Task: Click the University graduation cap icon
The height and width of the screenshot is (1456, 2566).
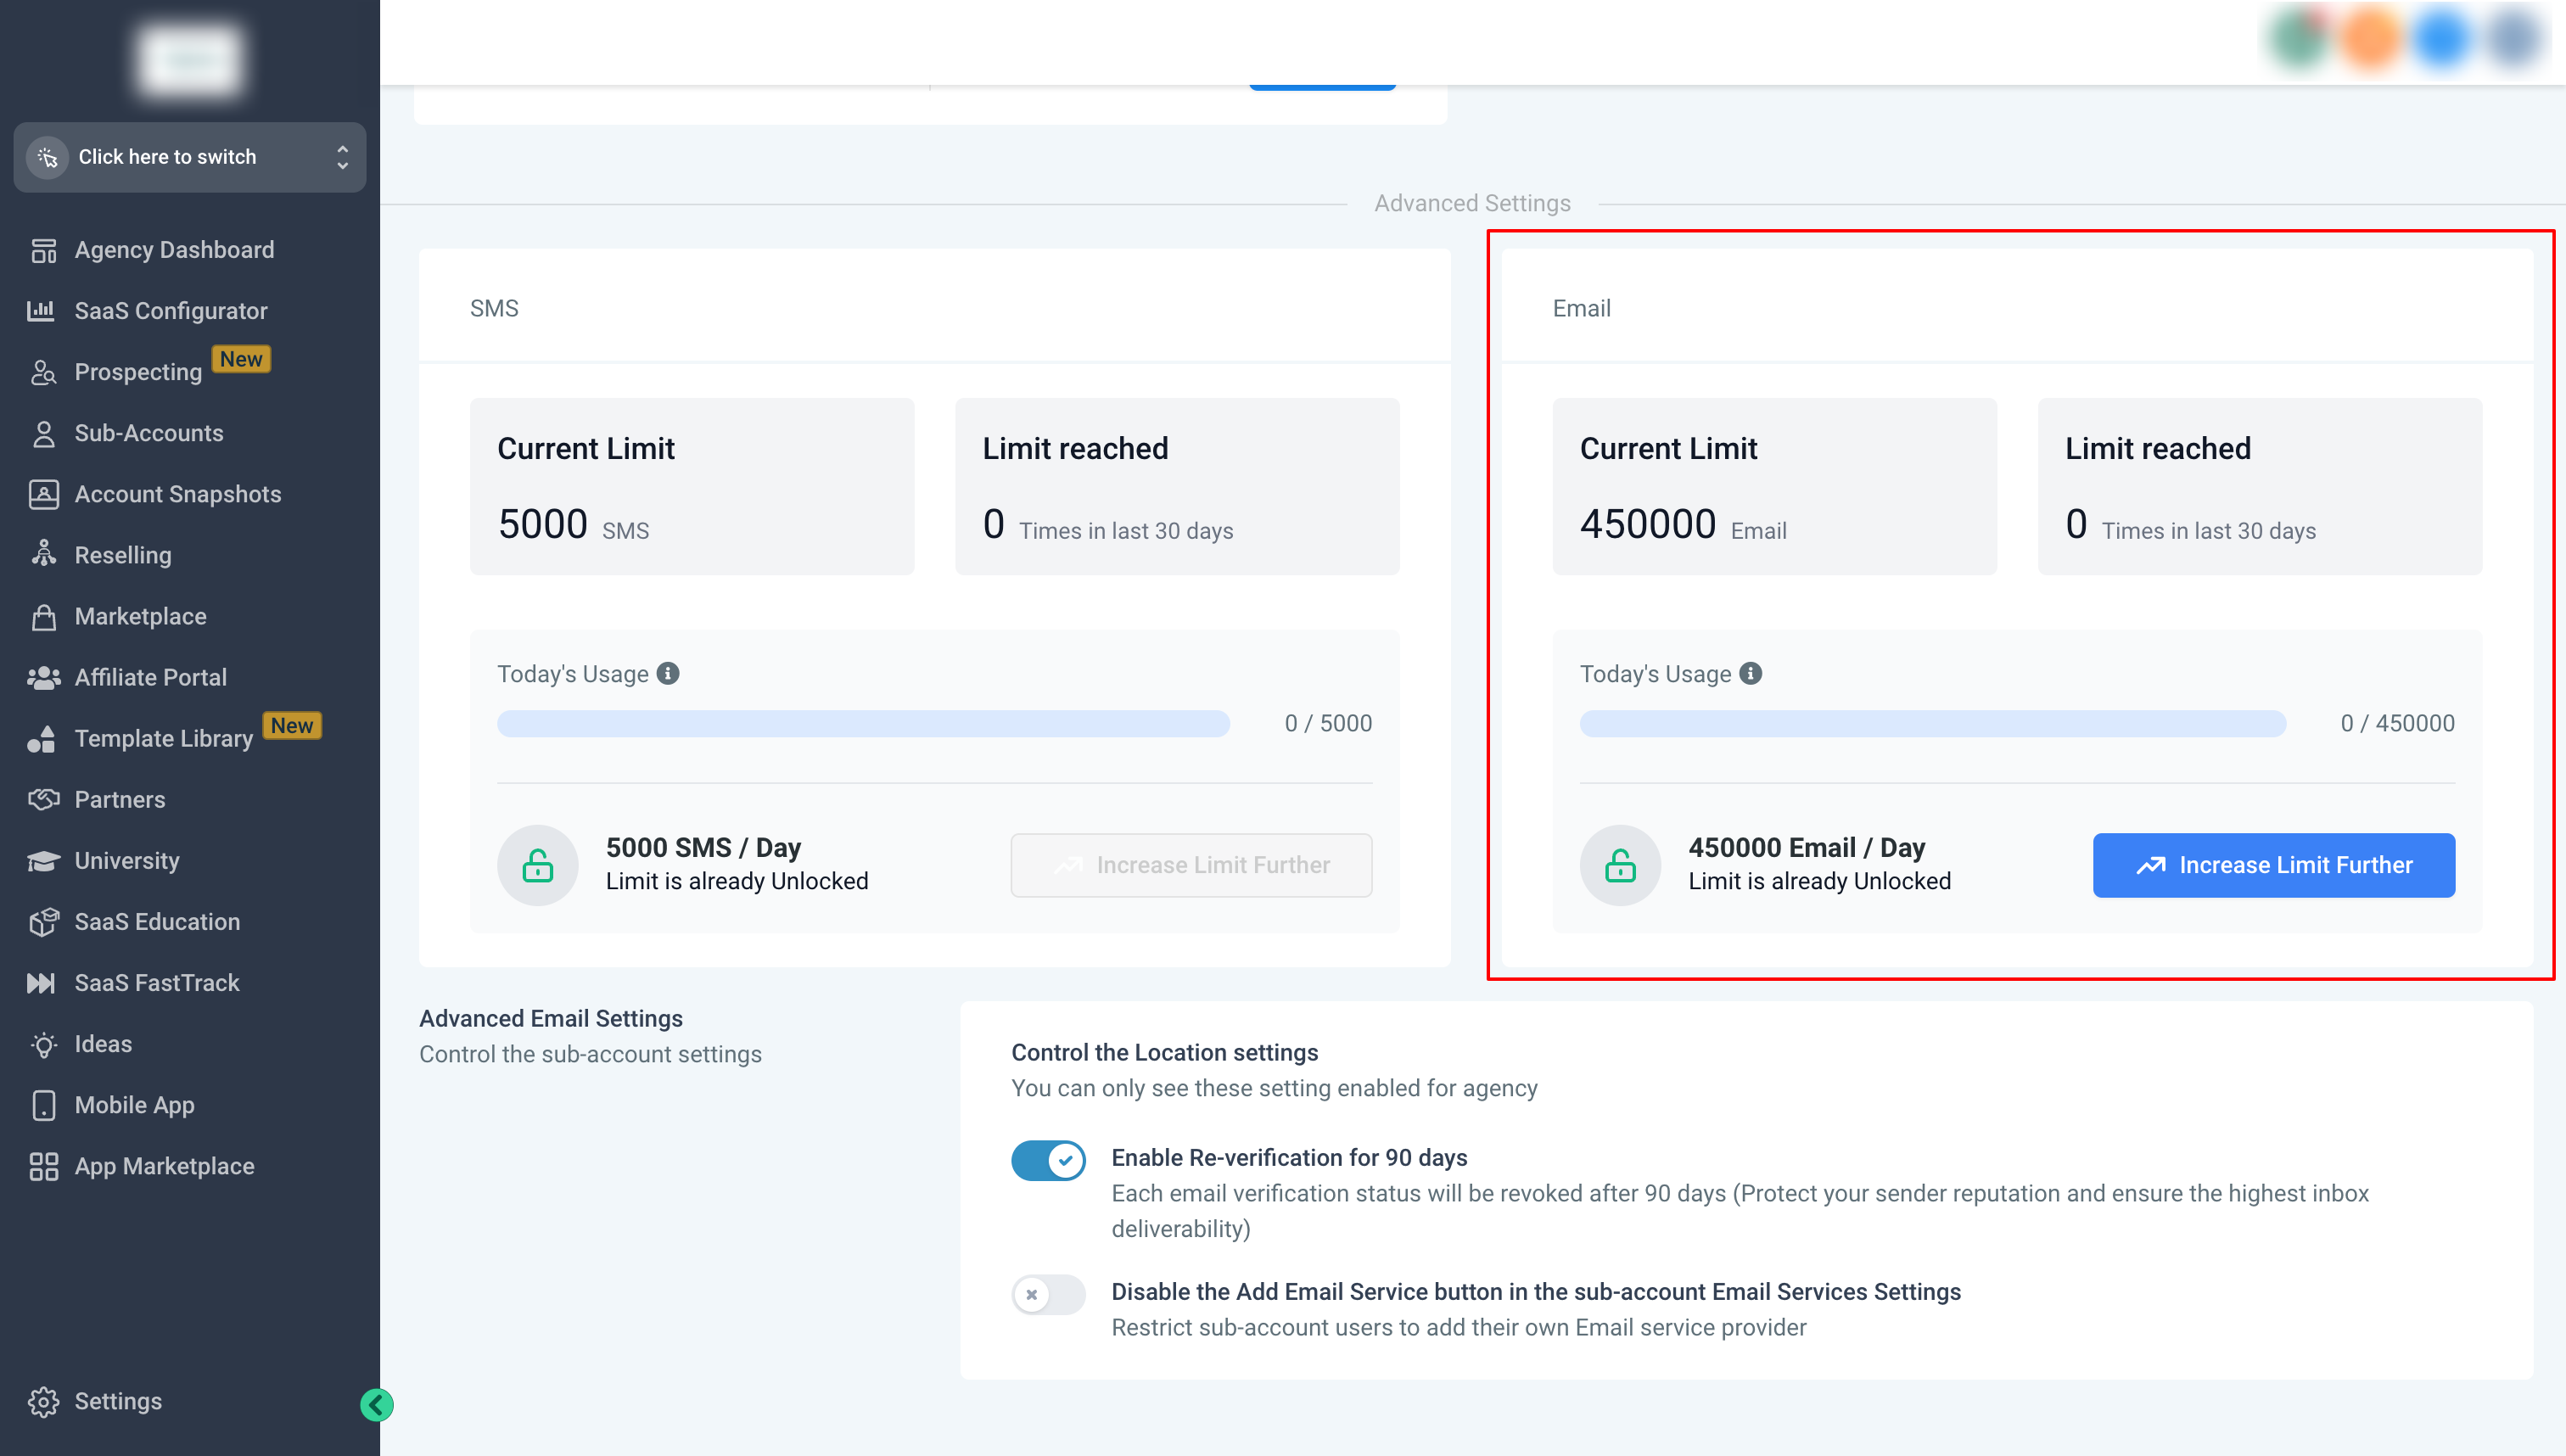Action: 43,861
